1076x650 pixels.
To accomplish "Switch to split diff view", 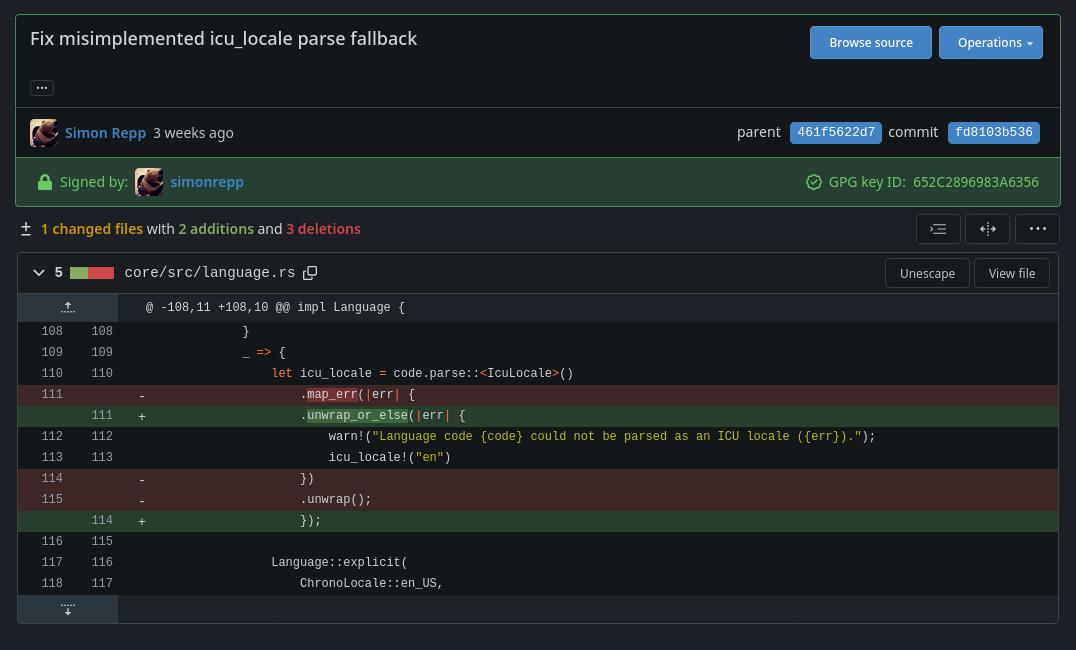I will pyautogui.click(x=987, y=229).
